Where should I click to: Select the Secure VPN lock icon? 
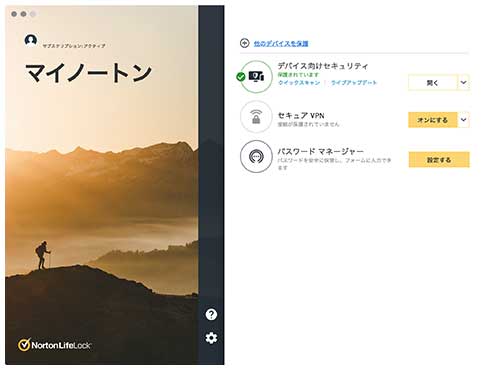(256, 117)
